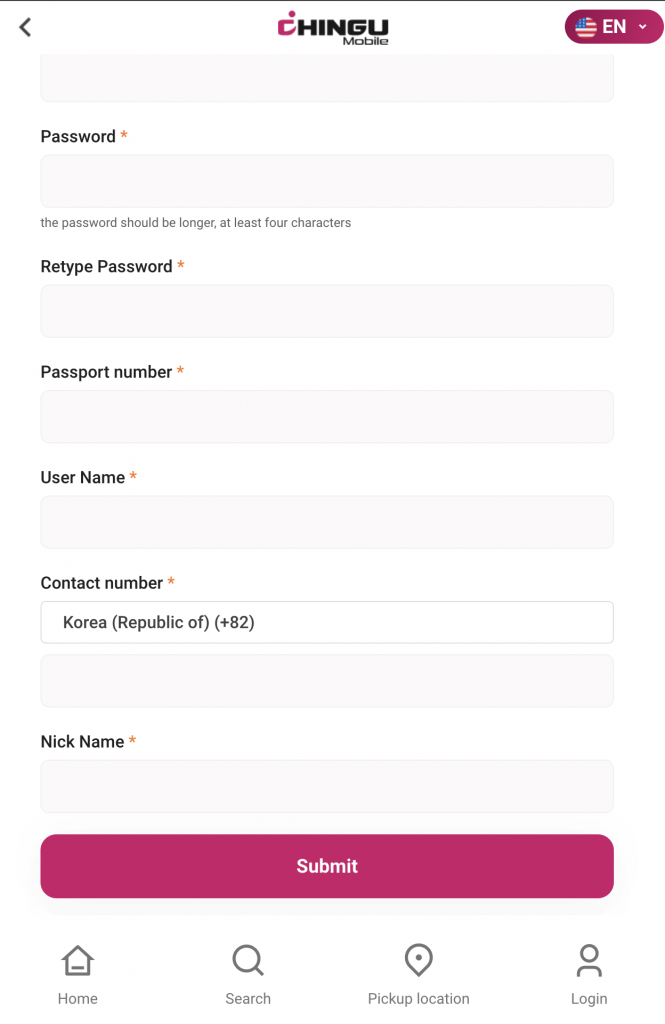
Task: Switch to the Search tab label
Action: coord(248,998)
